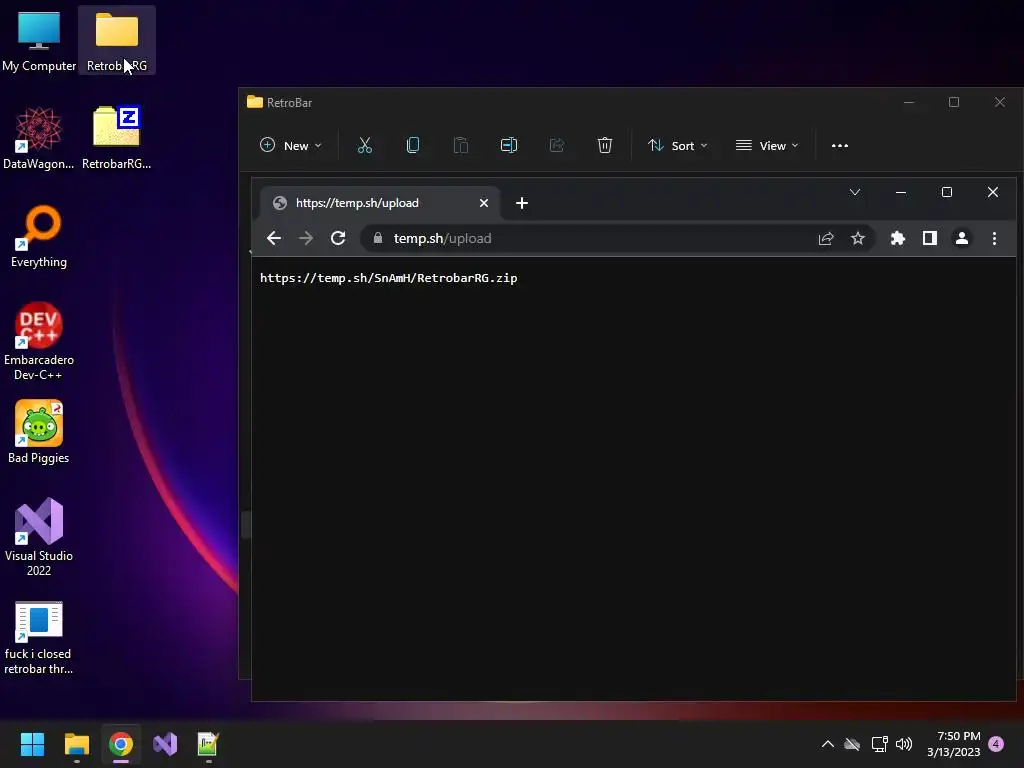Open a new Chrome tab

(x=522, y=203)
